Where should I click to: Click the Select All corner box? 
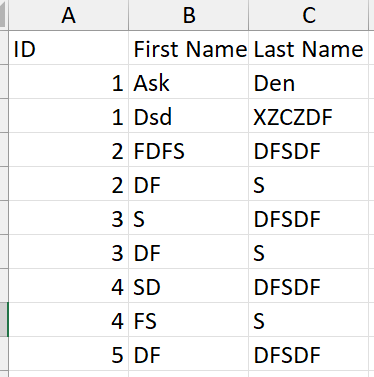click(4, 15)
